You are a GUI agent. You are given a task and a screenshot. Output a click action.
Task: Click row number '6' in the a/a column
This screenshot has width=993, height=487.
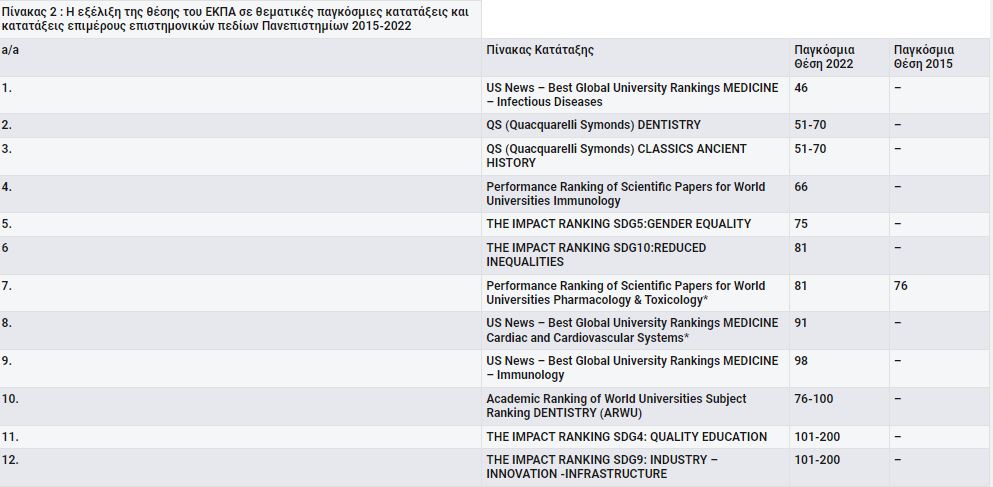point(5,248)
